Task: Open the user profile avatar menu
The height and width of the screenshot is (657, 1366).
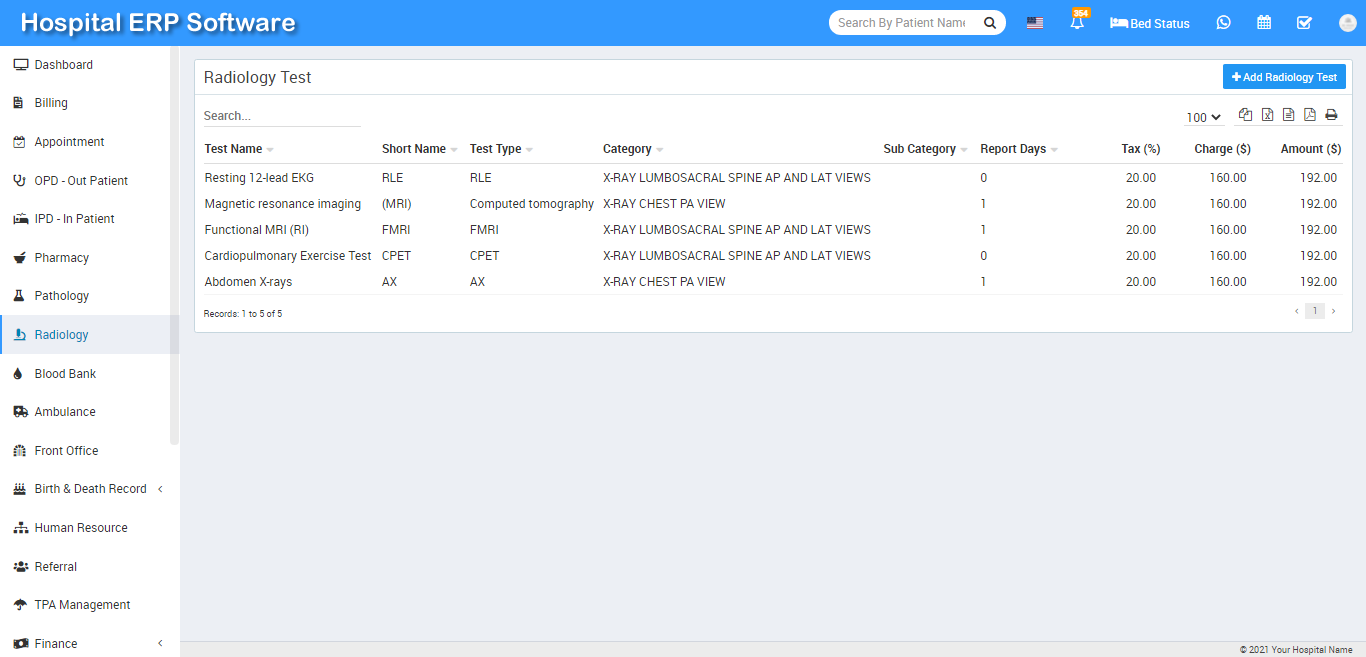Action: (1345, 22)
